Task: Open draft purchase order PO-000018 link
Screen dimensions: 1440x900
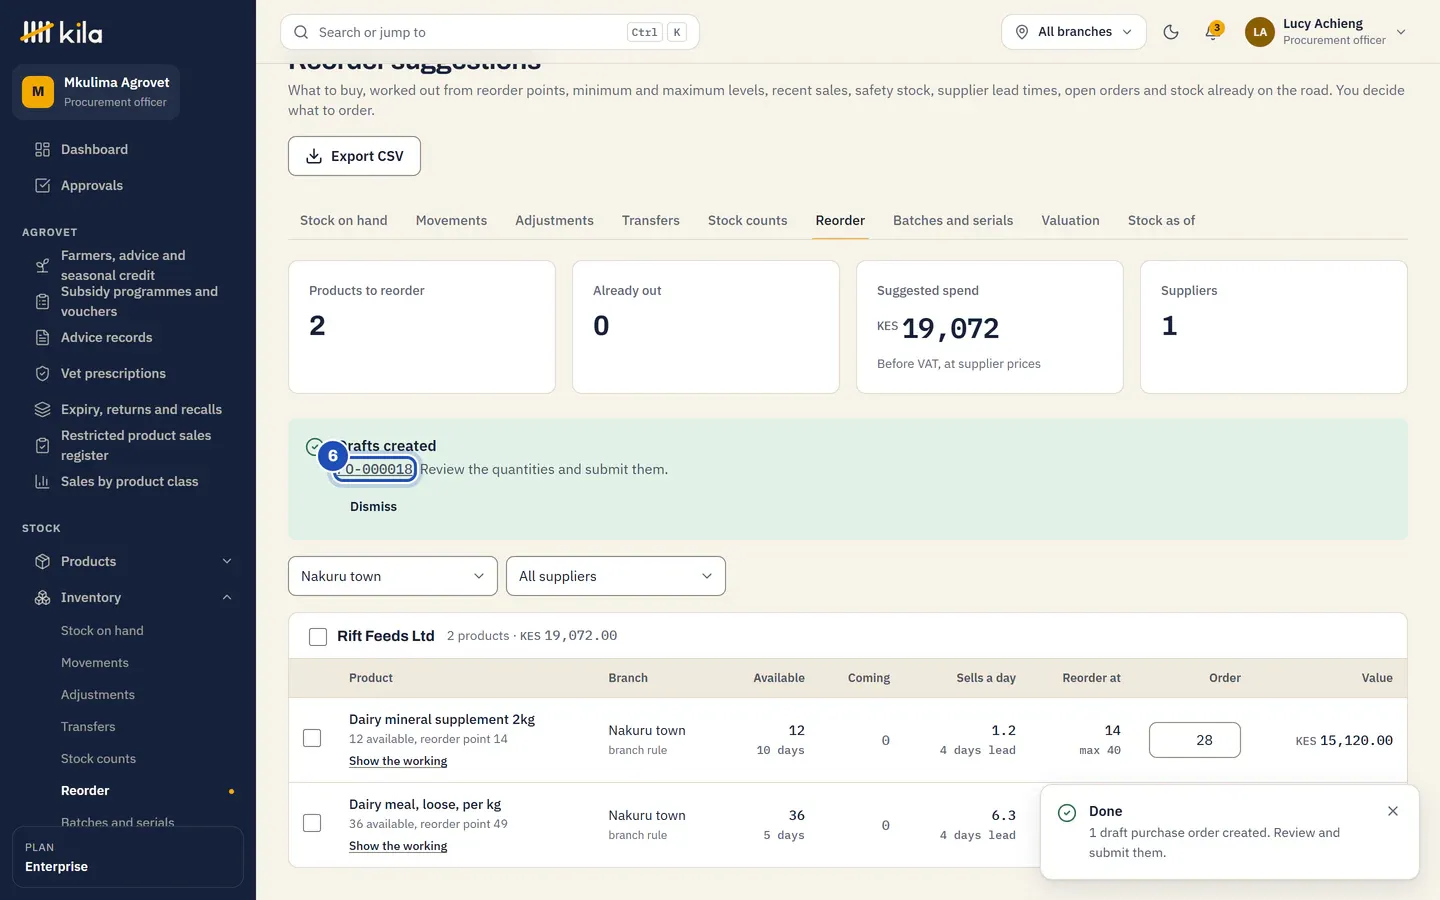Action: tap(375, 469)
